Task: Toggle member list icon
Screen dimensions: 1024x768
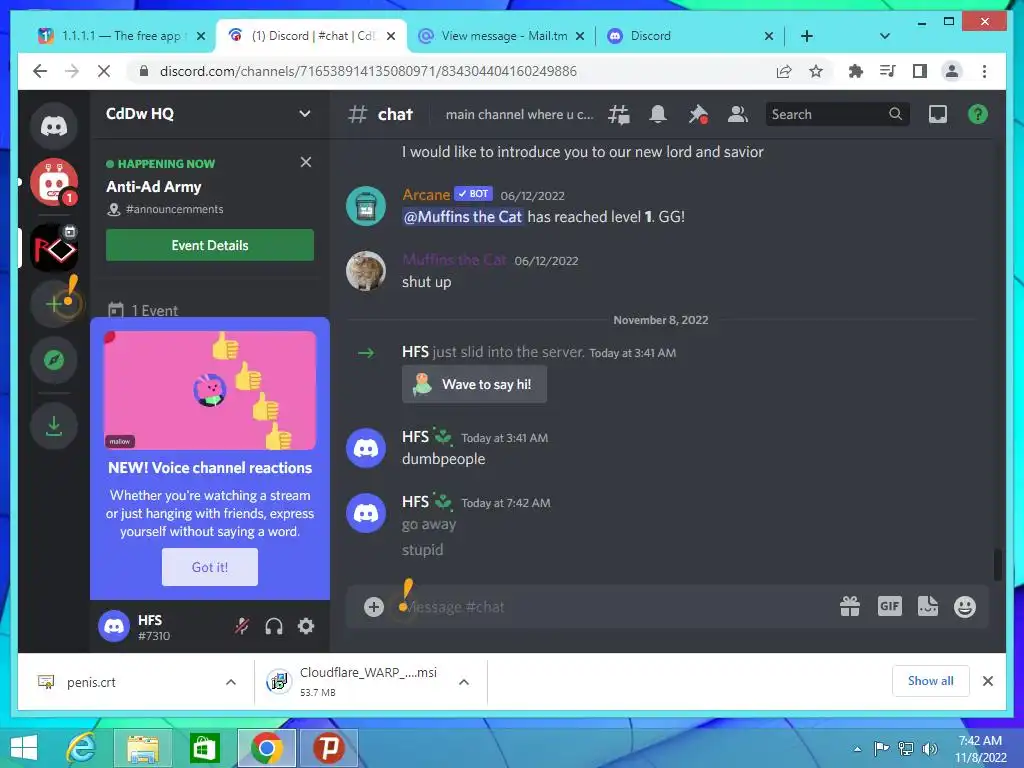Action: [737, 114]
